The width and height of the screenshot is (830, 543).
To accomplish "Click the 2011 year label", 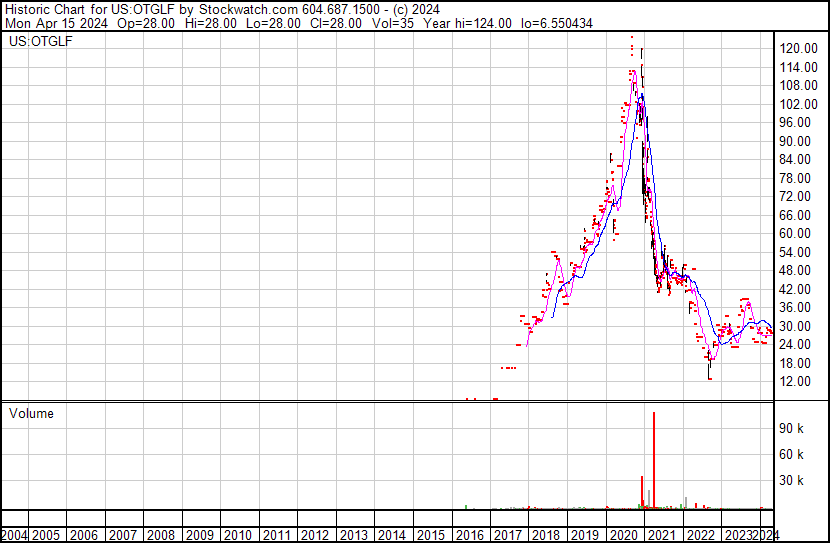I will 277,535.
